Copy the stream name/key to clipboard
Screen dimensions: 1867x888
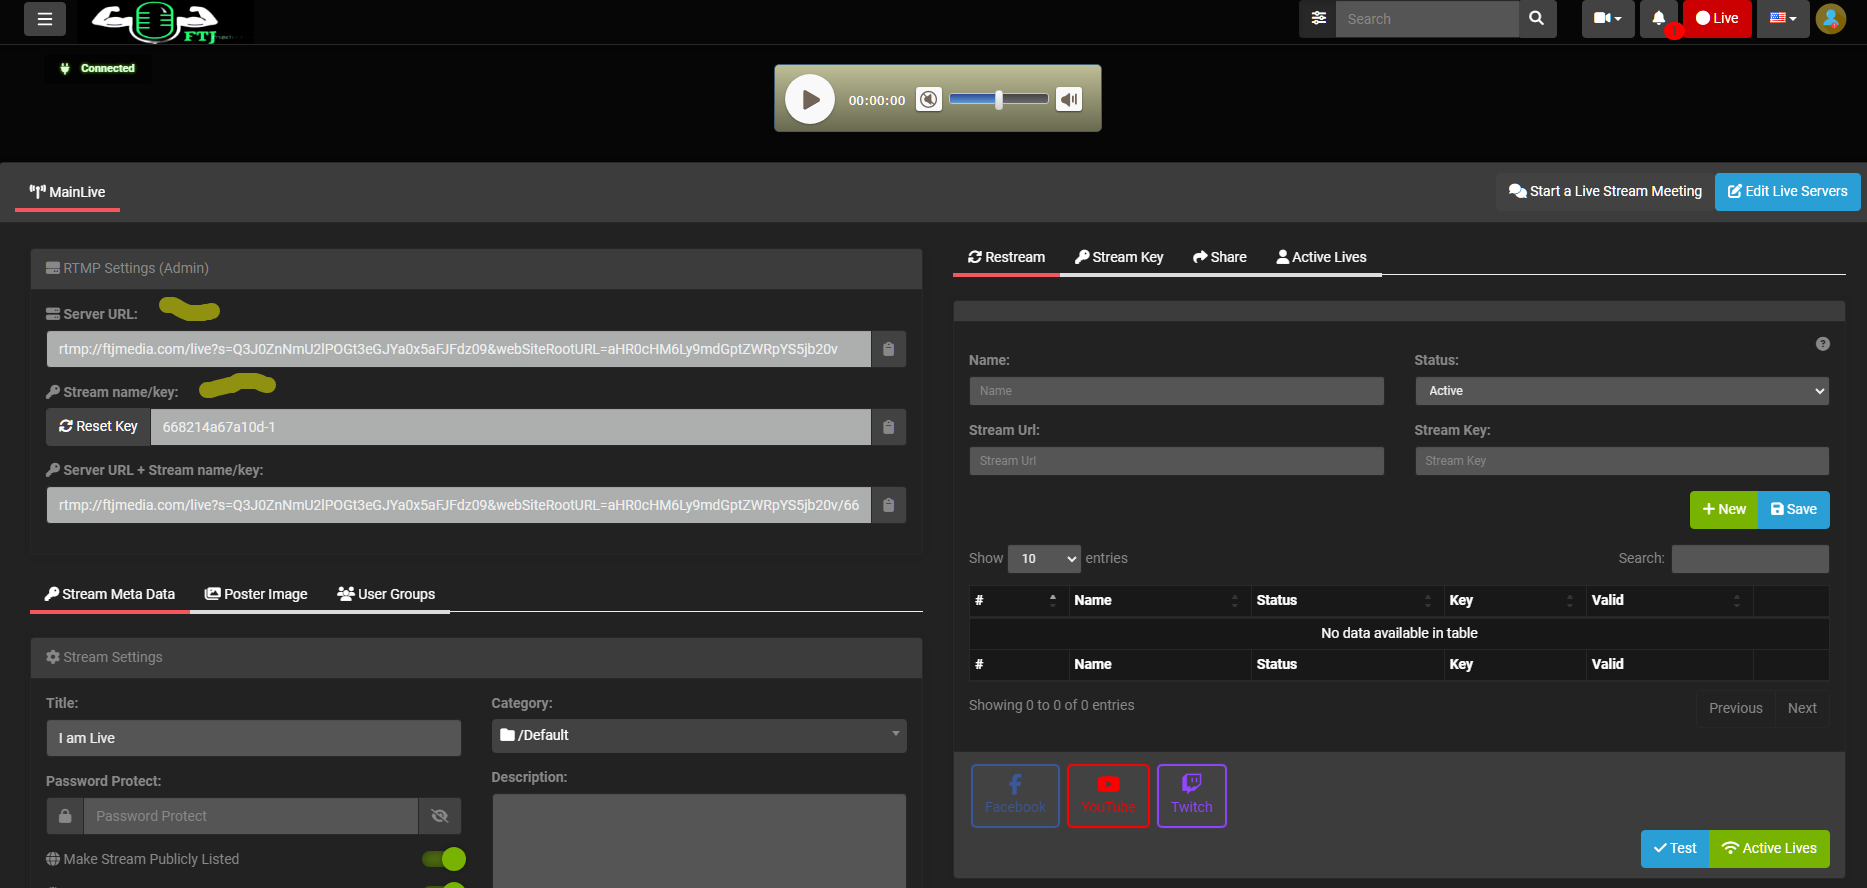tap(888, 427)
